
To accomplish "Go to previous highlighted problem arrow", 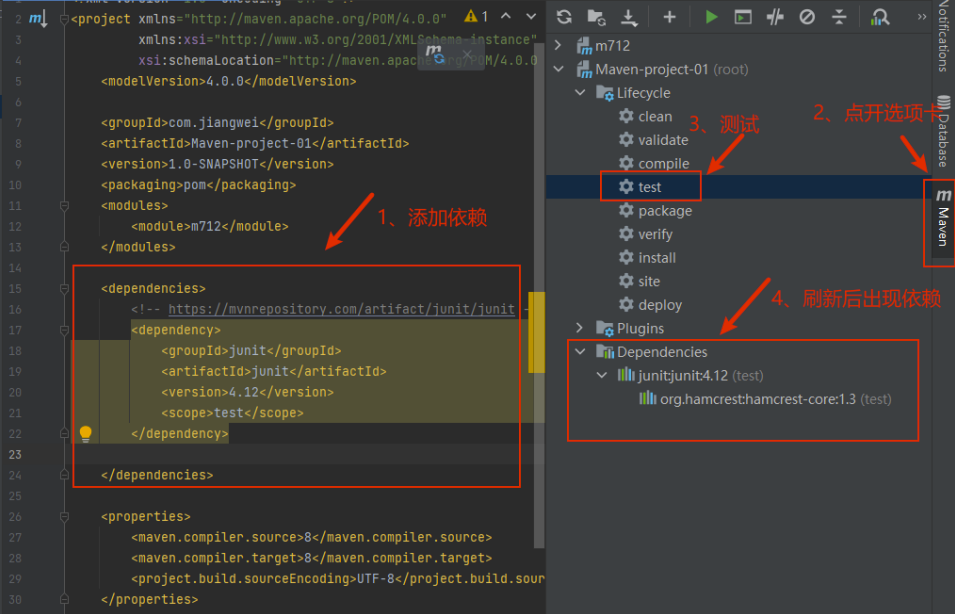I will 506,16.
